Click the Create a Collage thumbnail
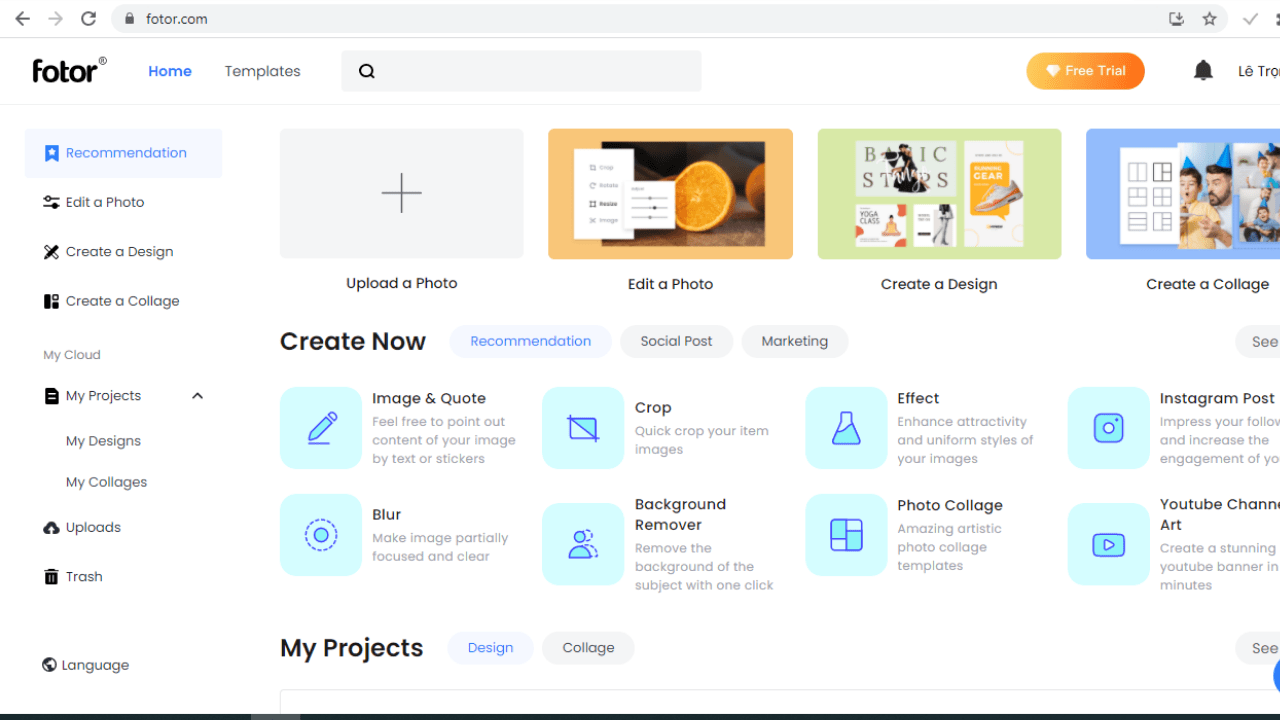 pyautogui.click(x=1183, y=193)
